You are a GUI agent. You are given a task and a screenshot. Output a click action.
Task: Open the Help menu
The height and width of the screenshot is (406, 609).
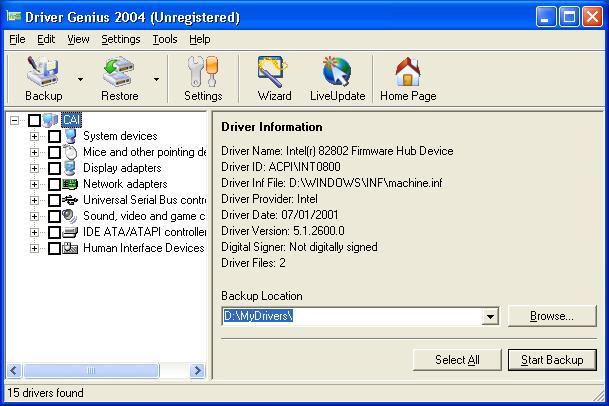(x=200, y=39)
